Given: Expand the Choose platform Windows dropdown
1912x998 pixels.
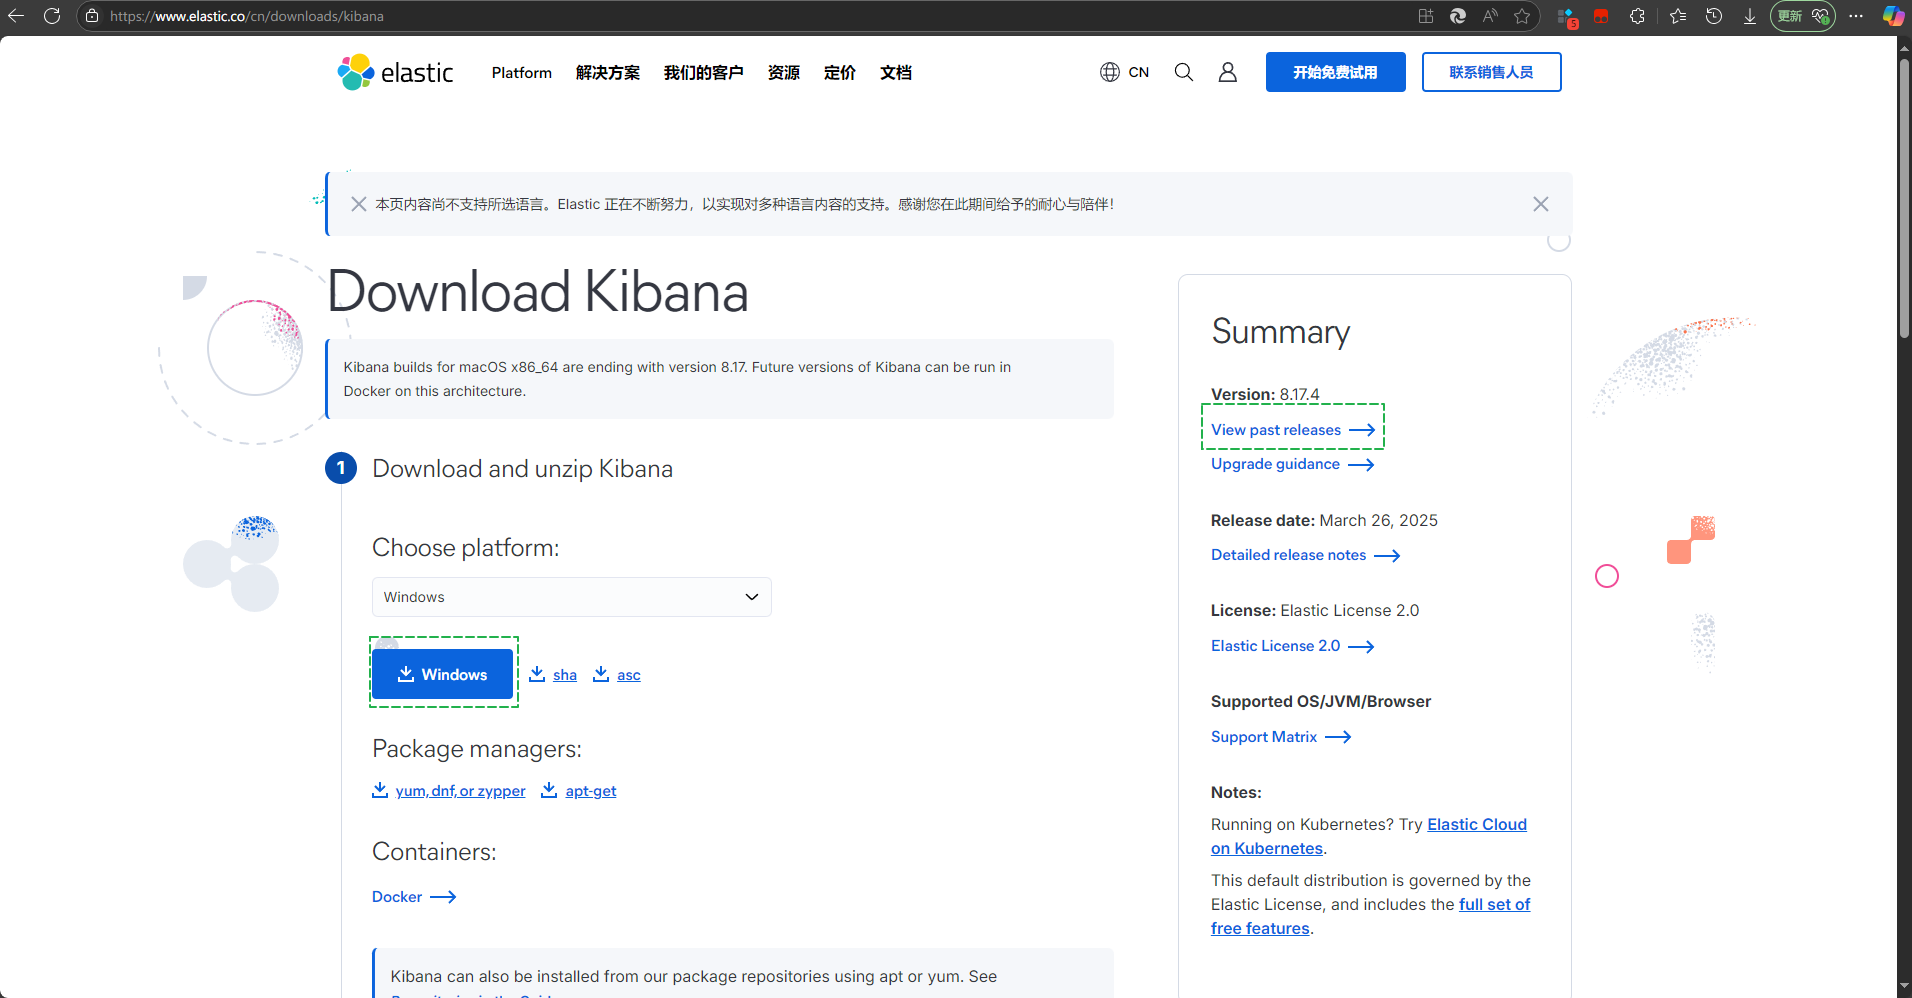Looking at the screenshot, I should (x=571, y=597).
